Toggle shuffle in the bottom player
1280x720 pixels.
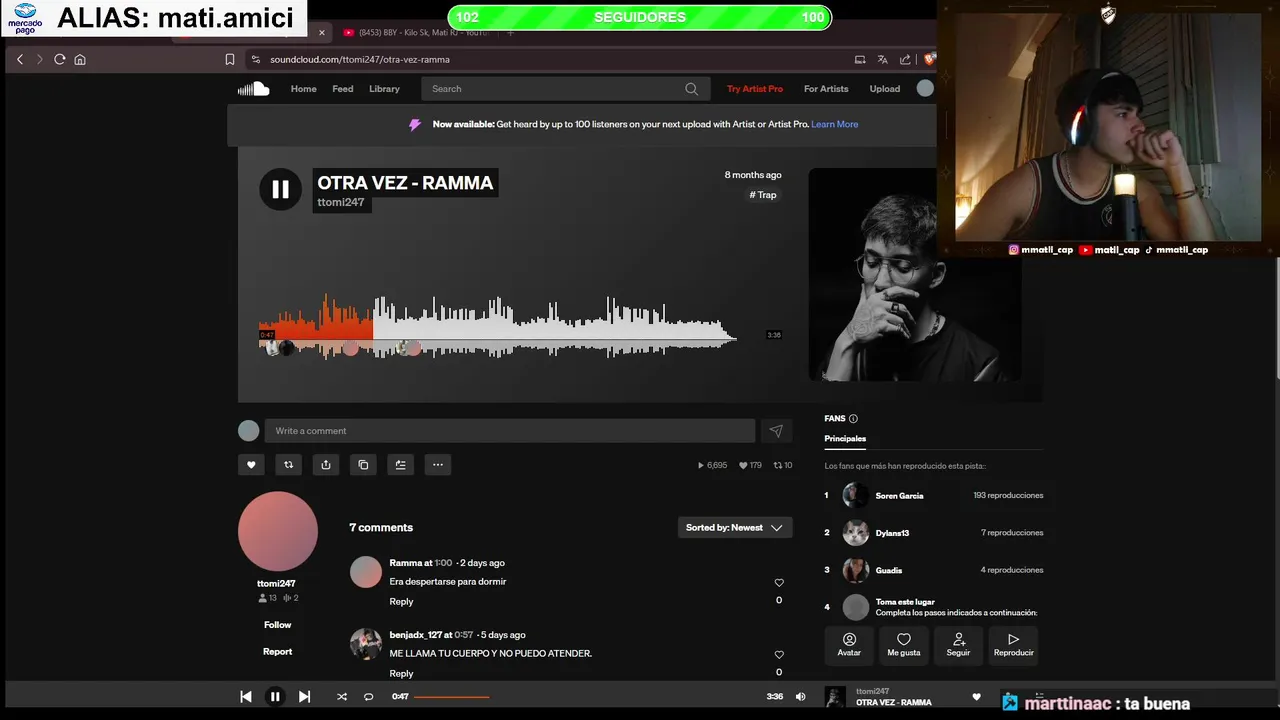click(342, 697)
